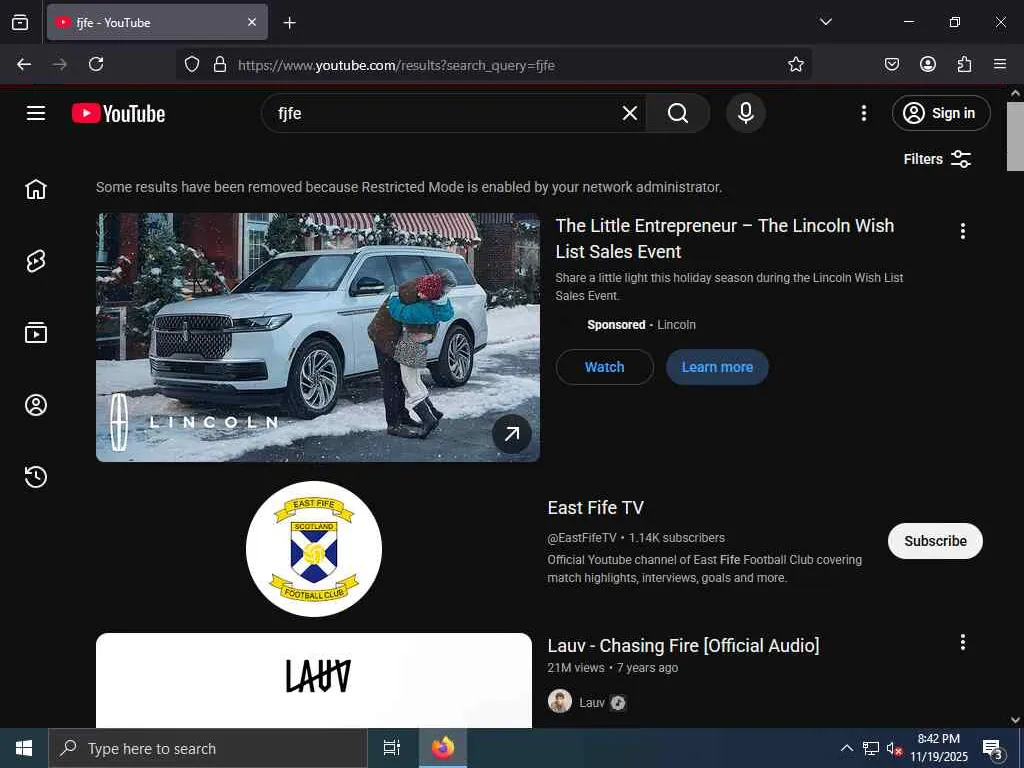Open YouTube settings three-dot menu
This screenshot has height=768, width=1024.
[863, 113]
